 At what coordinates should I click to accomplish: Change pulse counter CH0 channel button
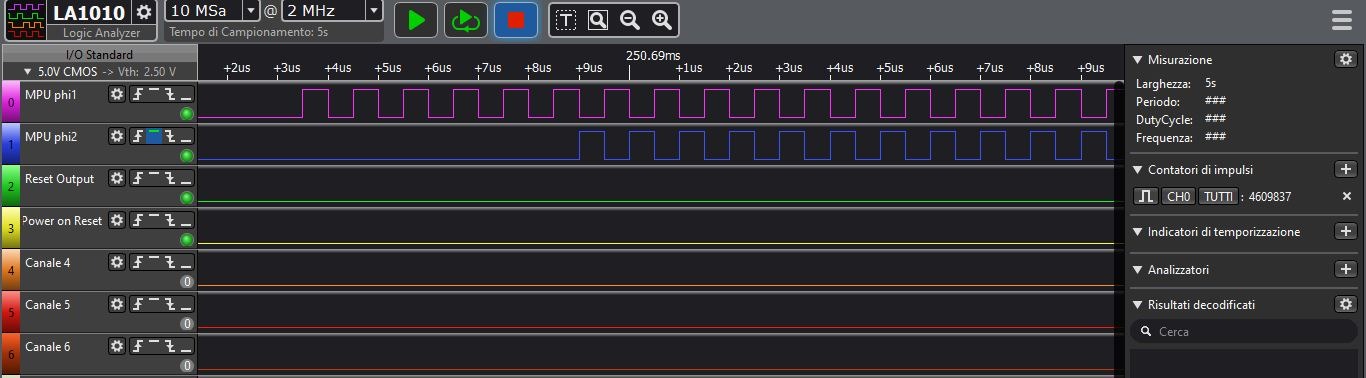click(x=1178, y=197)
